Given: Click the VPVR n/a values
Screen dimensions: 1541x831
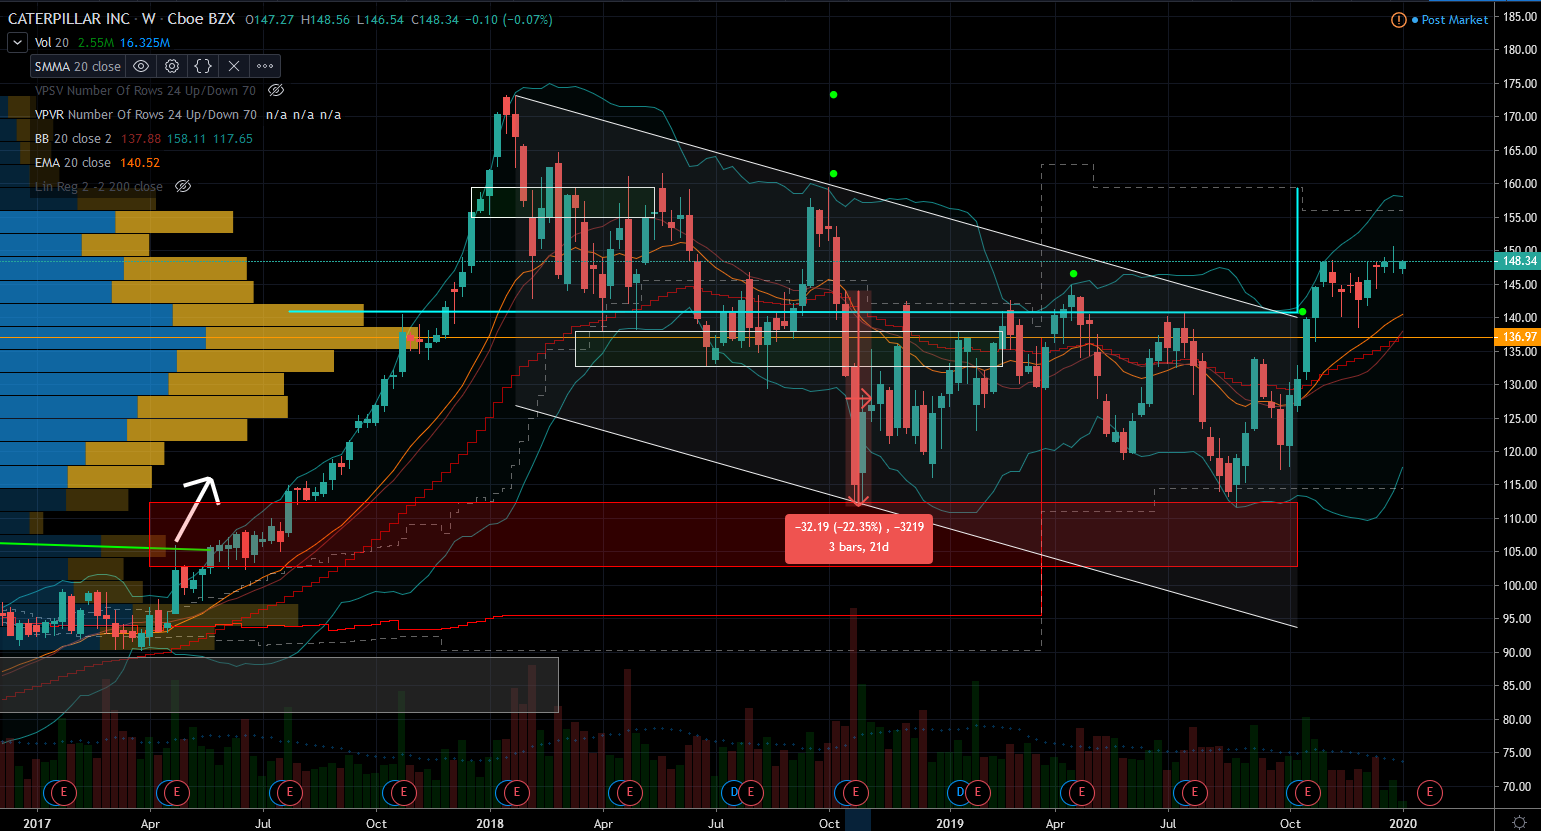Looking at the screenshot, I should click(304, 114).
